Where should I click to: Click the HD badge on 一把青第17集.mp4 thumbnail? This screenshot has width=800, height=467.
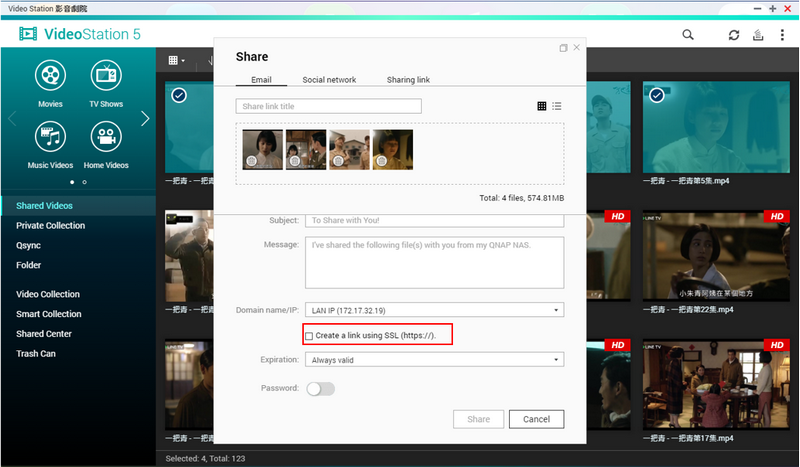777,345
